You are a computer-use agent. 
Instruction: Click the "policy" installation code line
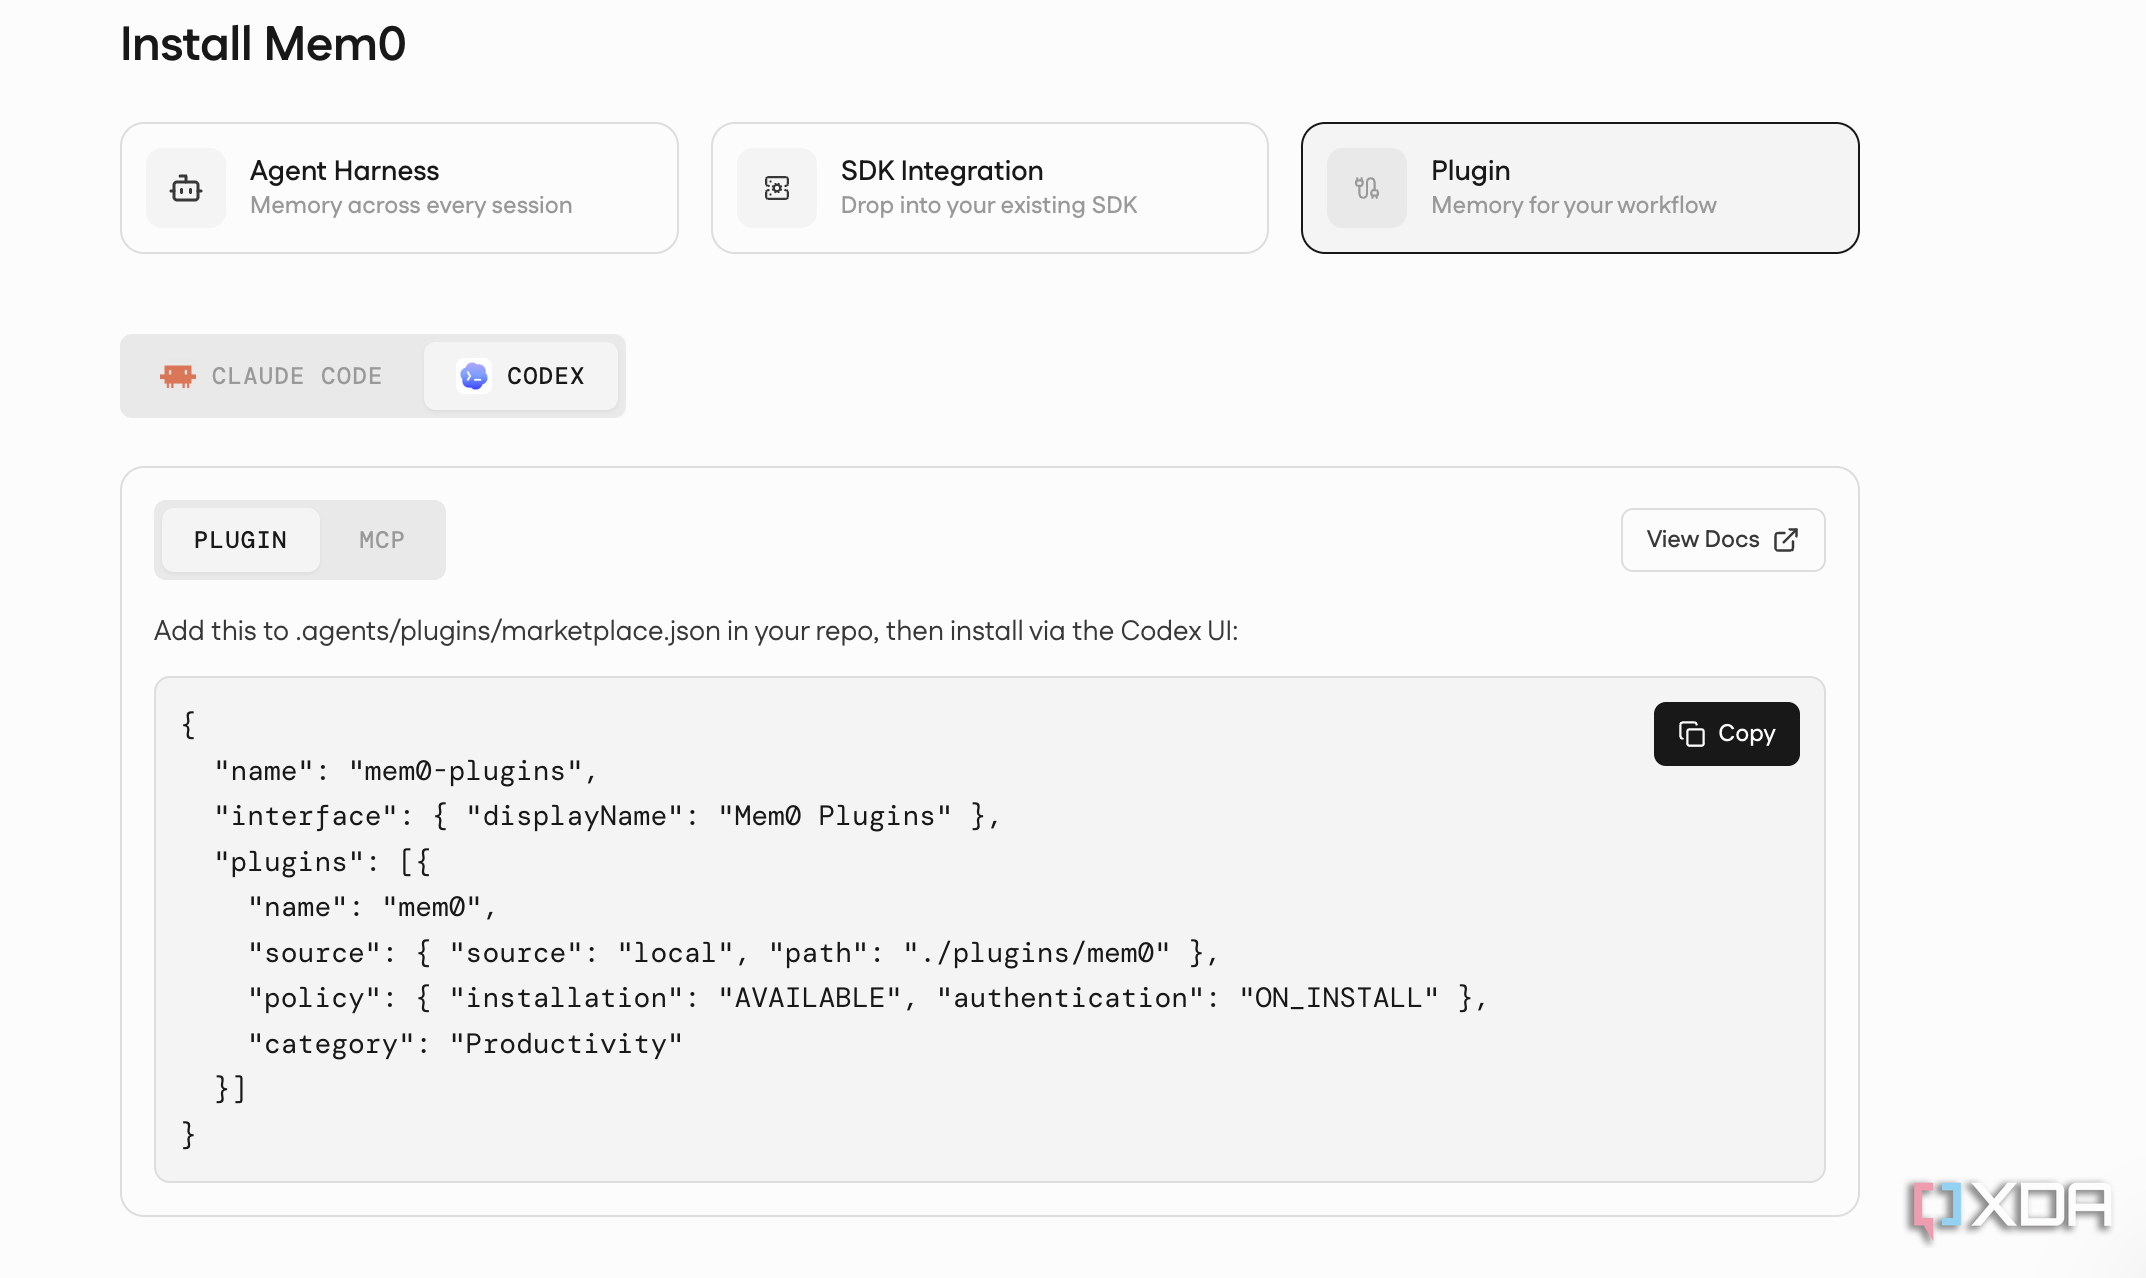[x=868, y=998]
